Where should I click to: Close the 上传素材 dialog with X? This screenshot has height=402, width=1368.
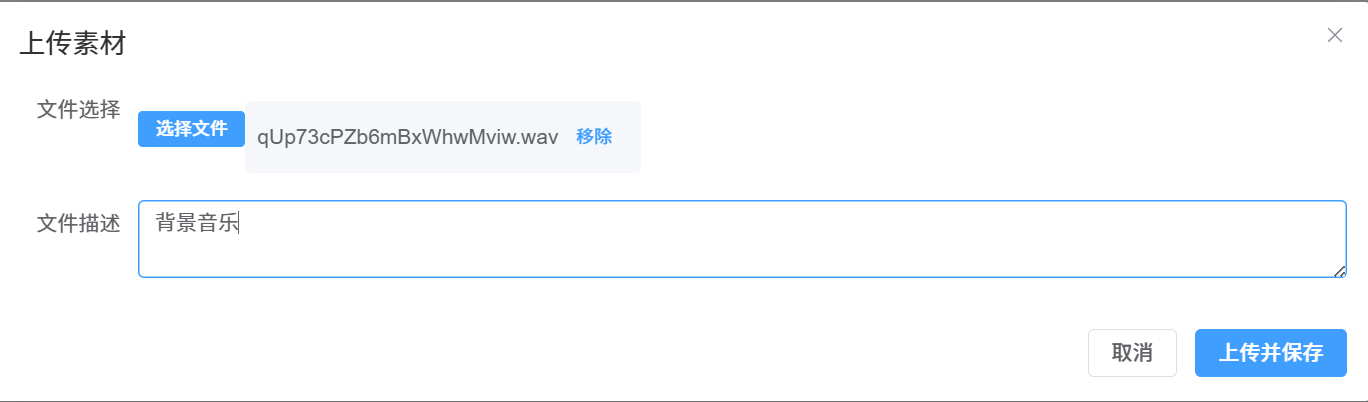point(1334,36)
